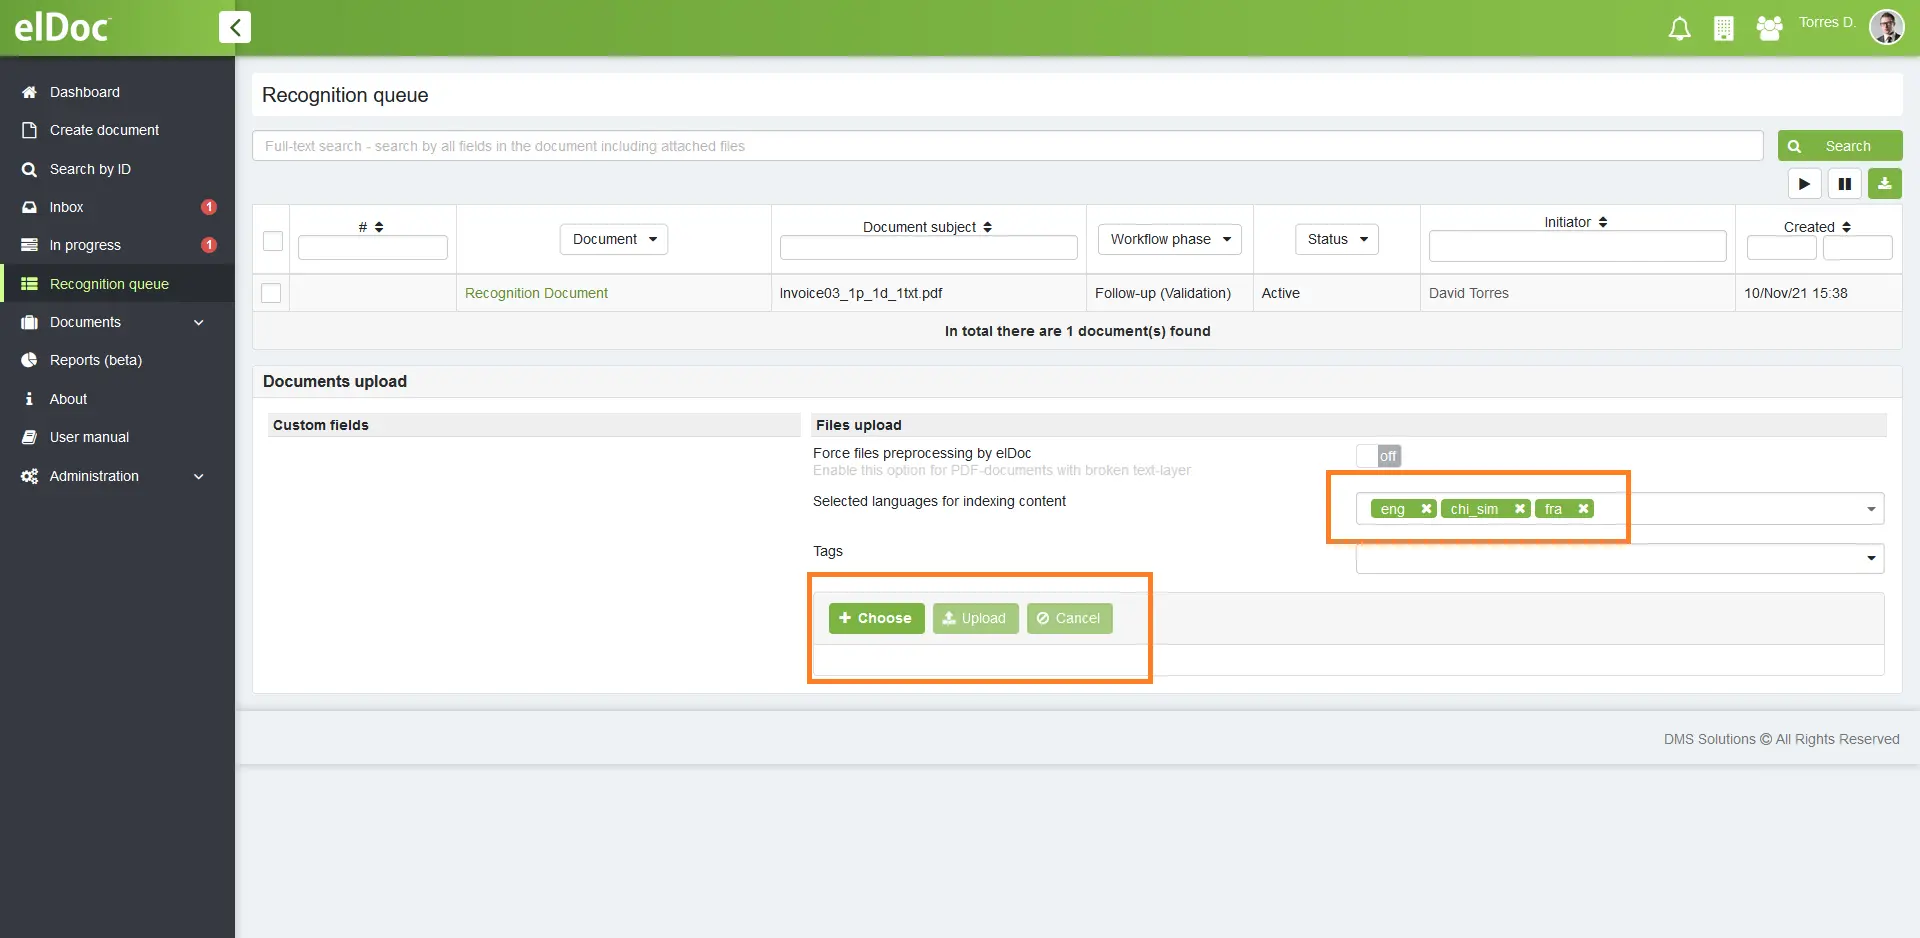The image size is (1920, 938).
Task: Check the select-all checkbox in table header
Action: [x=272, y=241]
